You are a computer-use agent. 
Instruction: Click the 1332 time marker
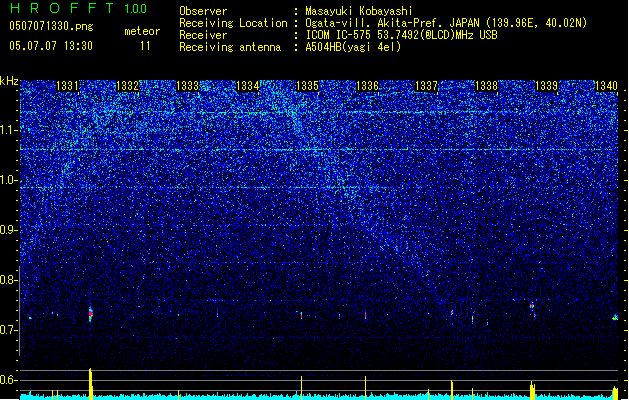click(127, 86)
